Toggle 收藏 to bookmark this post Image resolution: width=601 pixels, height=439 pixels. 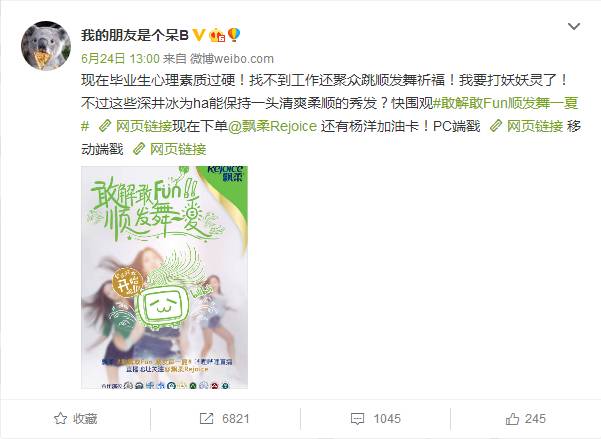pos(75,419)
